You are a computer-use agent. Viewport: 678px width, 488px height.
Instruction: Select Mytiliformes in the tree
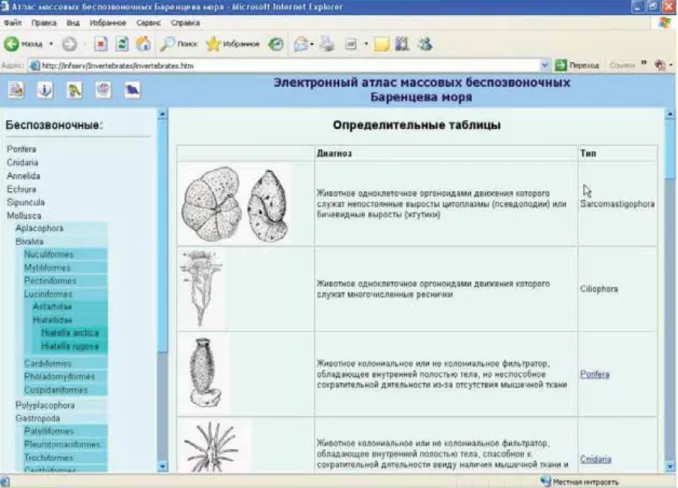[47, 268]
